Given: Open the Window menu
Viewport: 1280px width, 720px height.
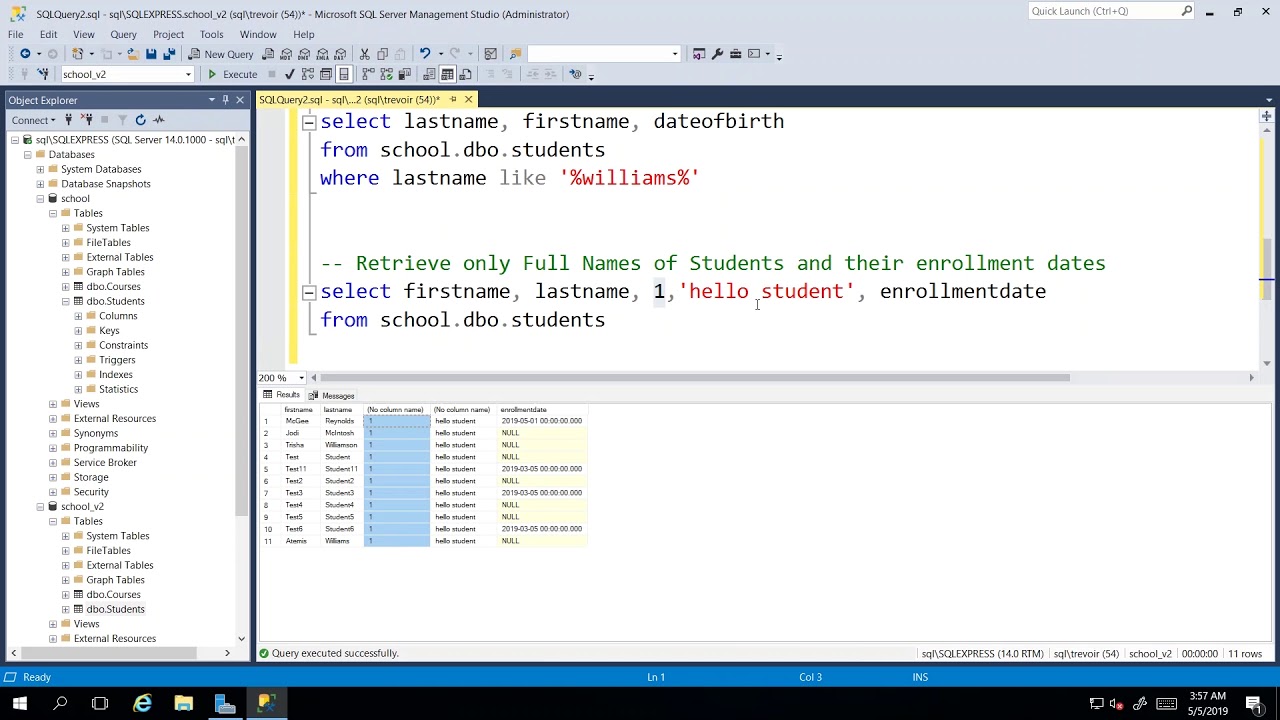Looking at the screenshot, I should [258, 34].
